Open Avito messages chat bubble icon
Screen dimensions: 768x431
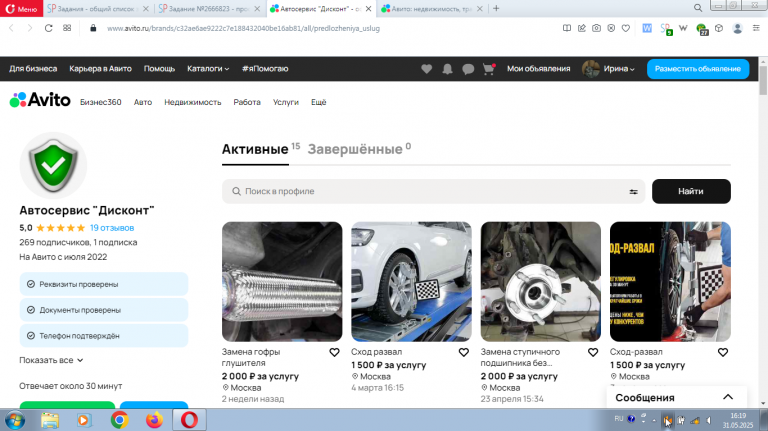coord(468,69)
